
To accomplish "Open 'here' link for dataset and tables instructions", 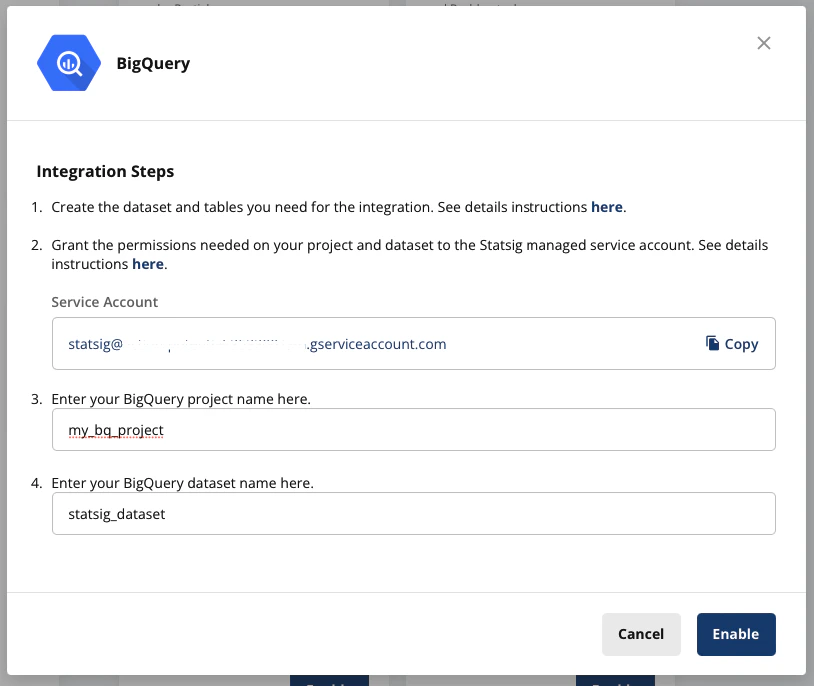I will (x=607, y=207).
